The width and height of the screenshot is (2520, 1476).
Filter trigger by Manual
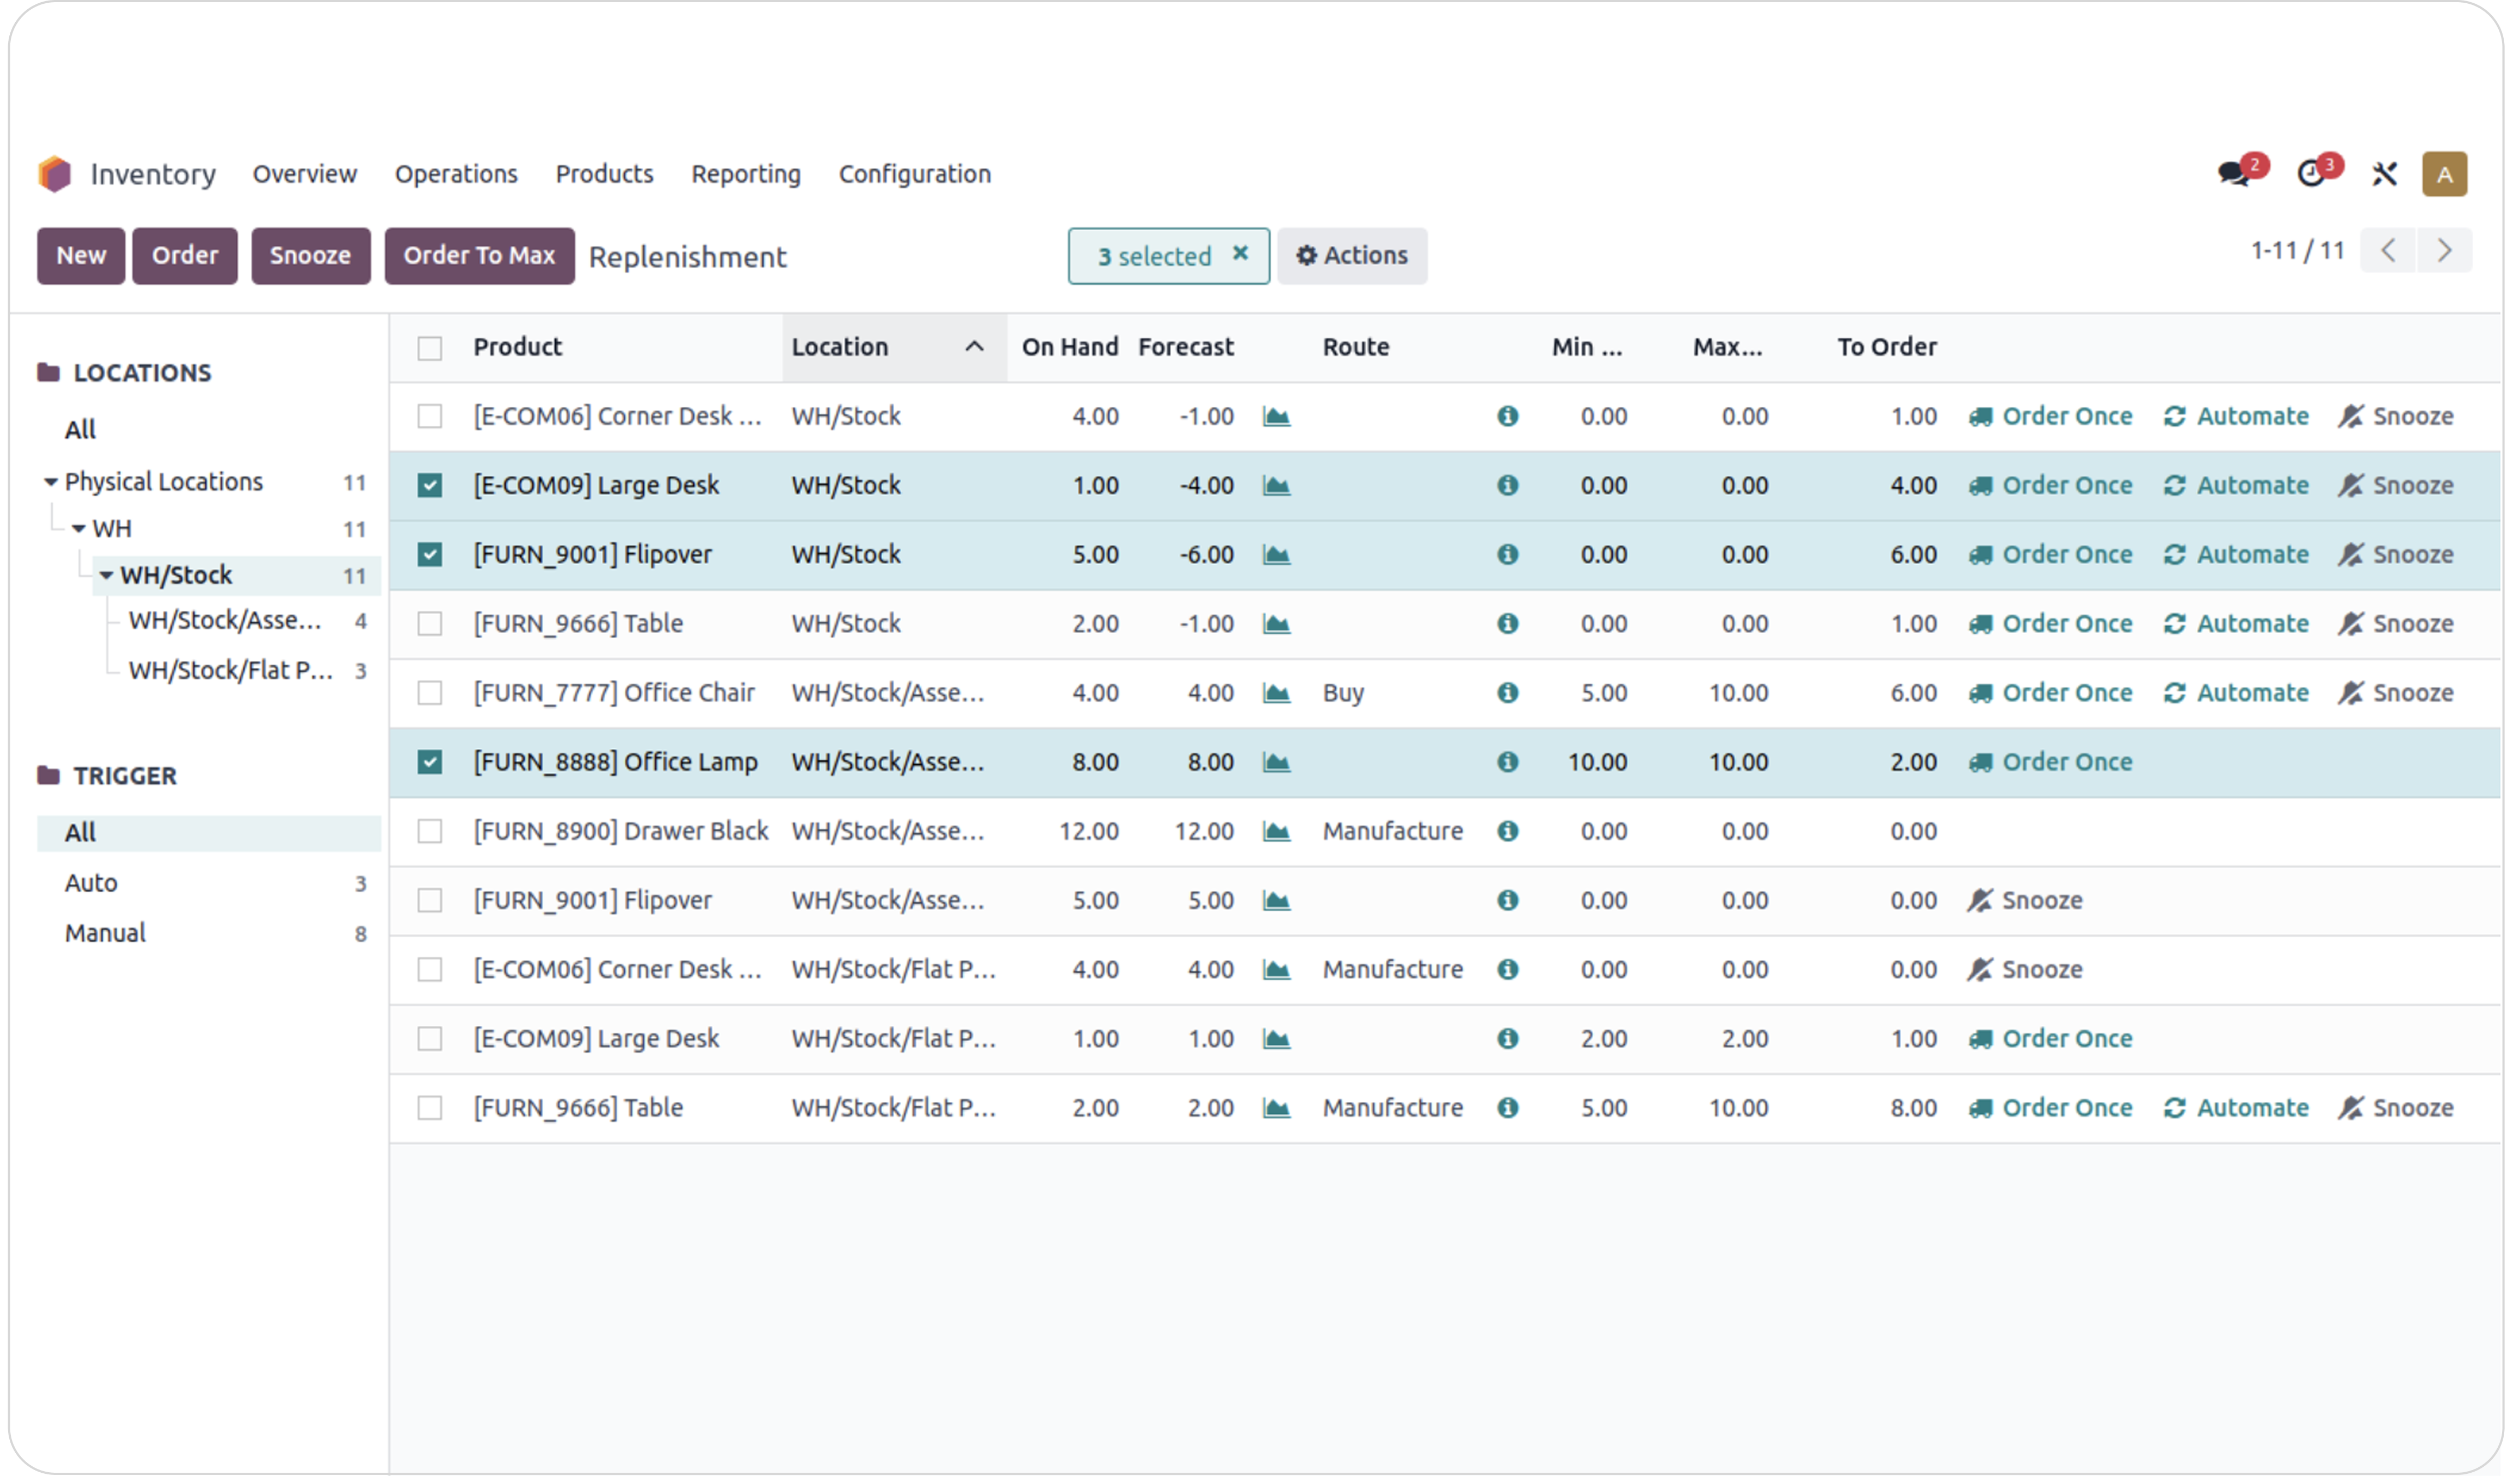105,933
